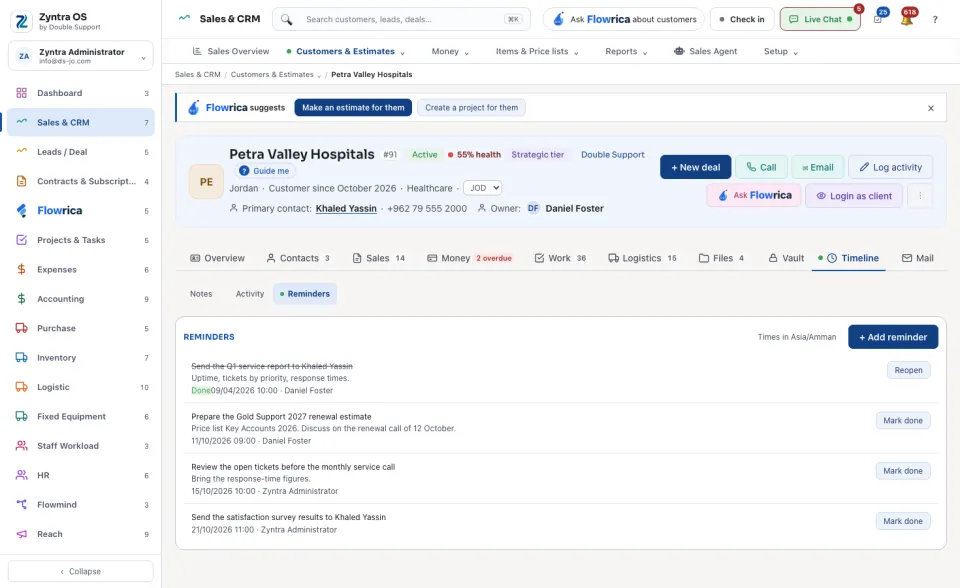The height and width of the screenshot is (588, 960).
Task: Collapse the left sidebar
Action: click(80, 571)
